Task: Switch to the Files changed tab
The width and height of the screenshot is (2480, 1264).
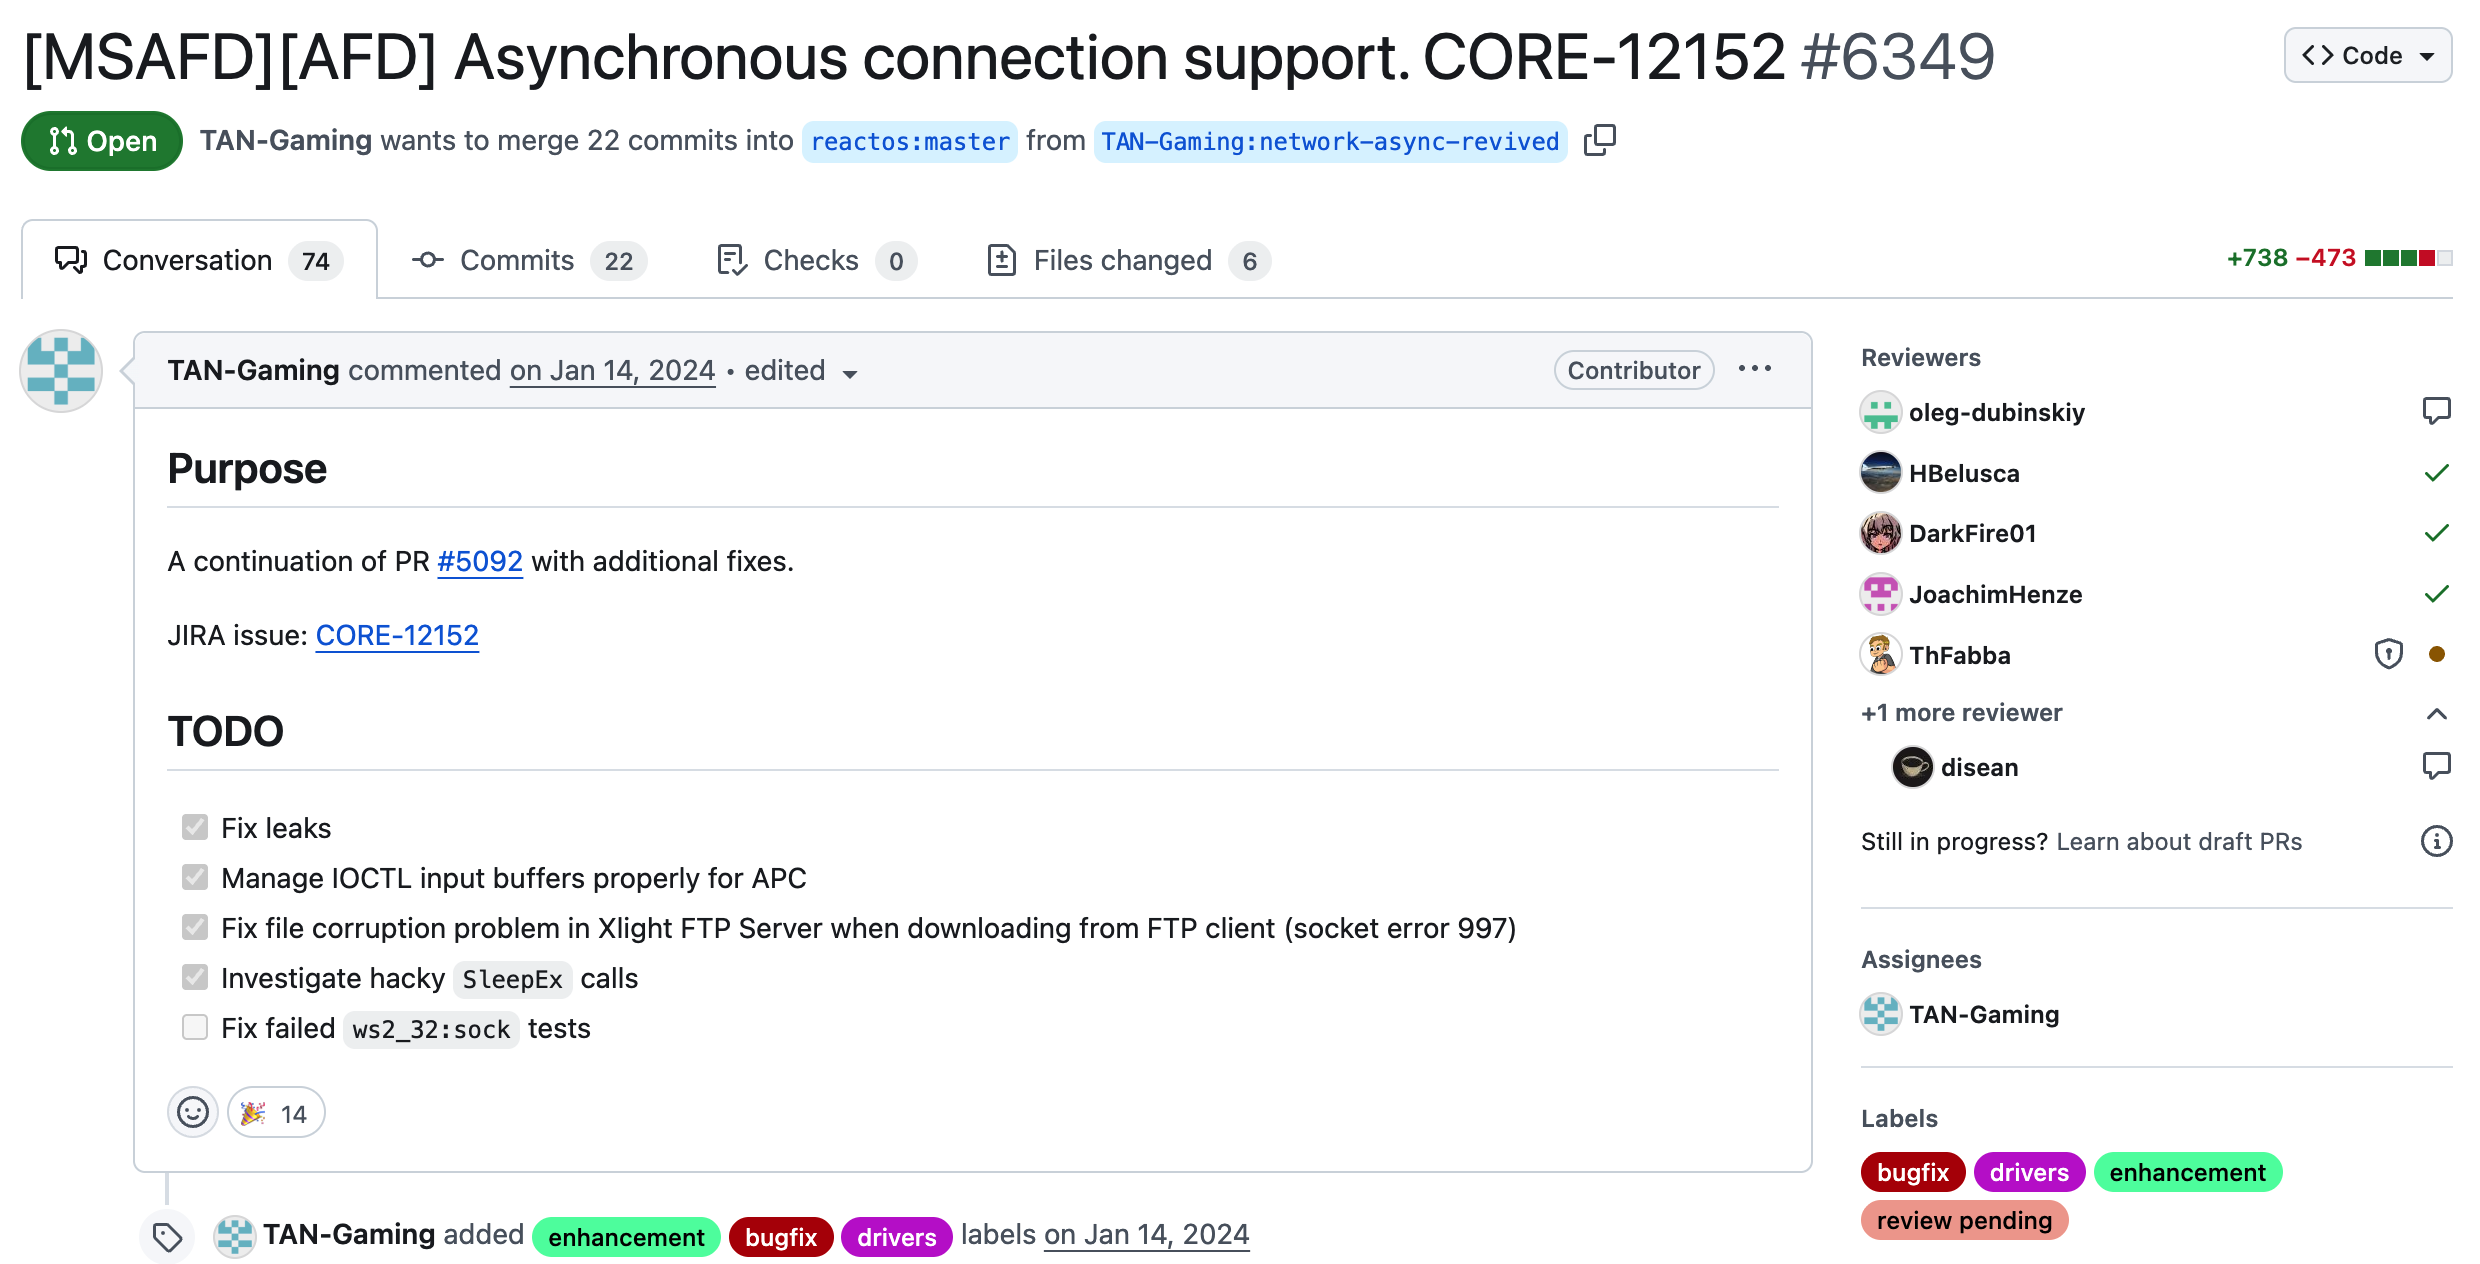Action: pos(1122,260)
